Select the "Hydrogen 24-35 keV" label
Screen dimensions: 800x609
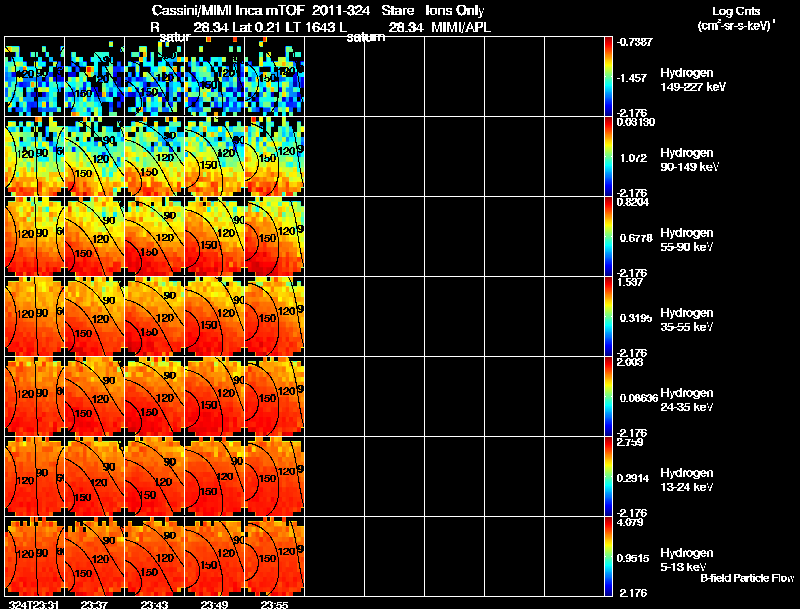tap(687, 400)
